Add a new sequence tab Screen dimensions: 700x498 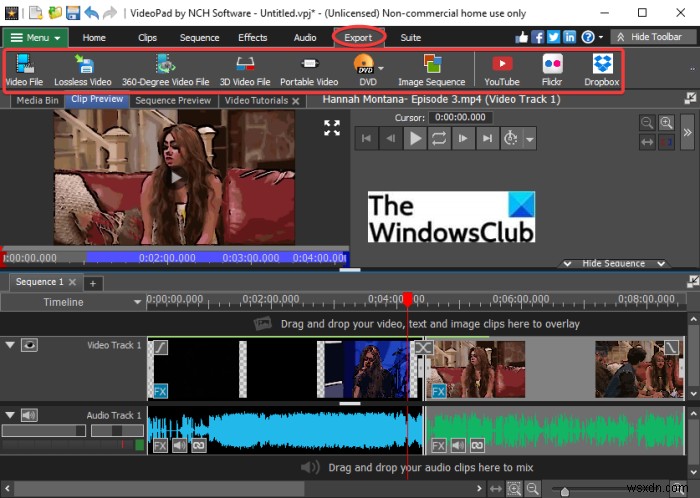coord(93,283)
